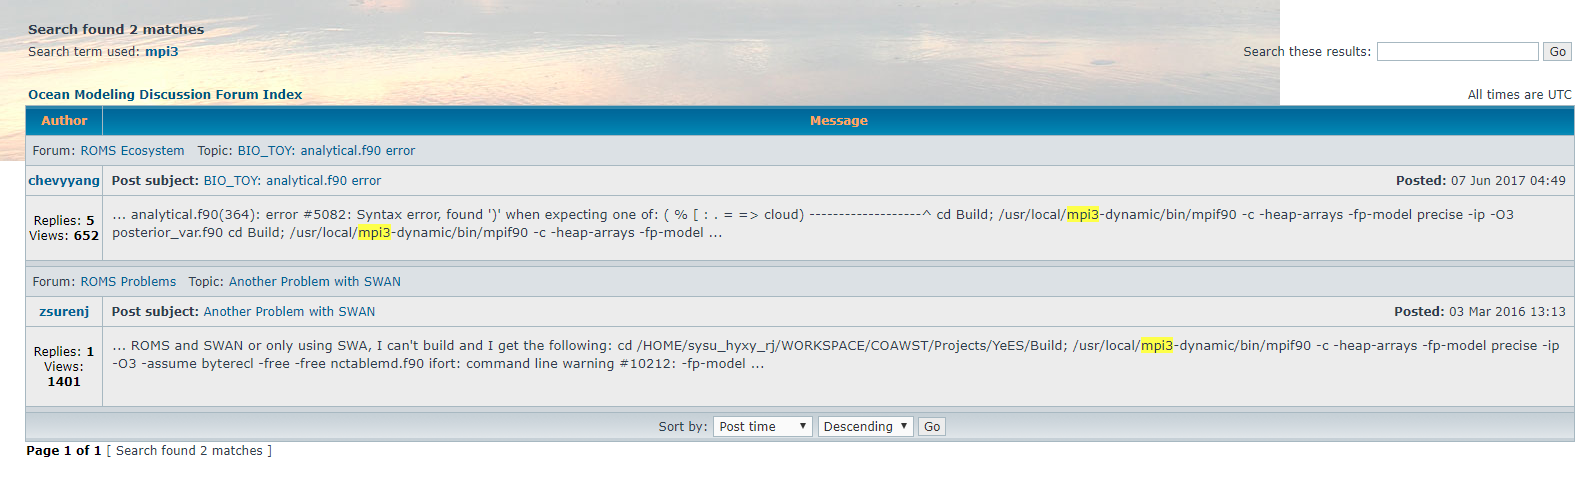Viewport: 1582px width, 482px height.
Task: Click the Author column header
Action: 64,121
